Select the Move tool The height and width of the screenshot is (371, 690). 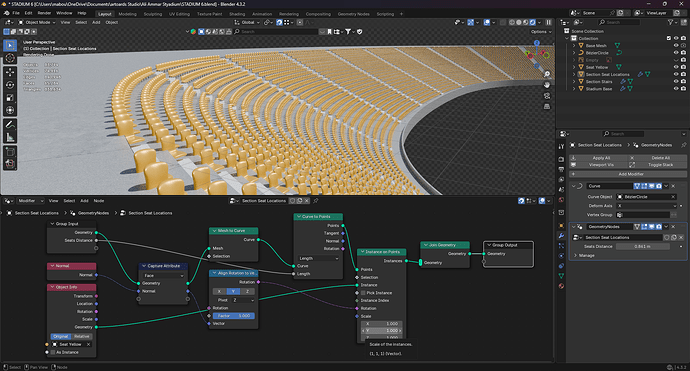pos(10,72)
